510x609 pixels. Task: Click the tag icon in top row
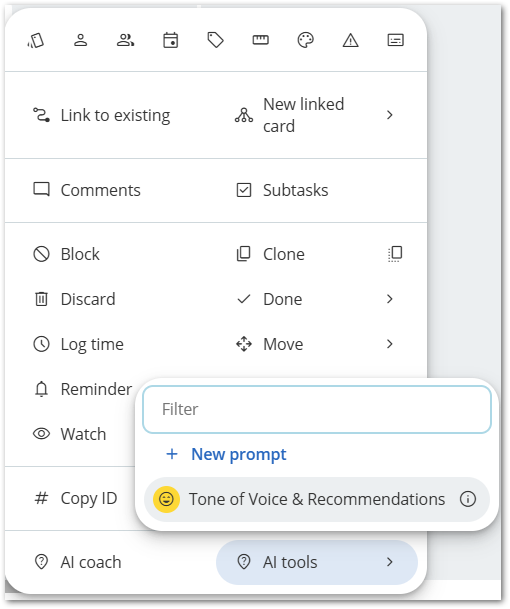[x=216, y=40]
